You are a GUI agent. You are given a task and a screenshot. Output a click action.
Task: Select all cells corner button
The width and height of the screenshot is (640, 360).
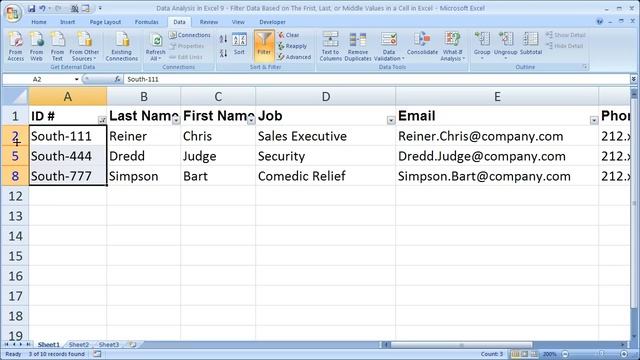(15, 97)
